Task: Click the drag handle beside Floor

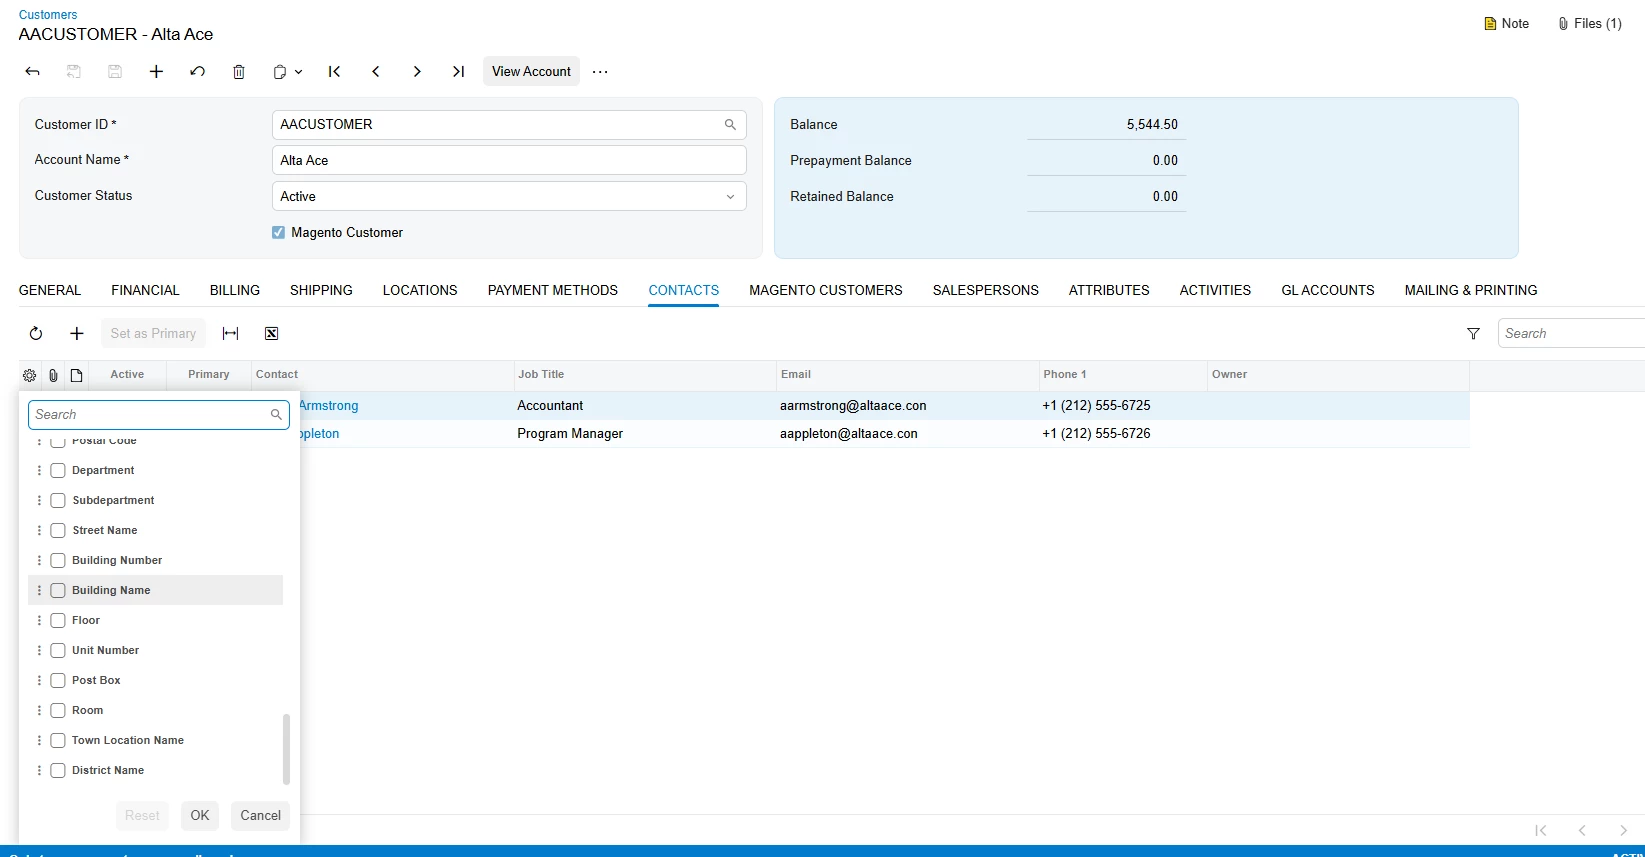Action: [x=40, y=620]
